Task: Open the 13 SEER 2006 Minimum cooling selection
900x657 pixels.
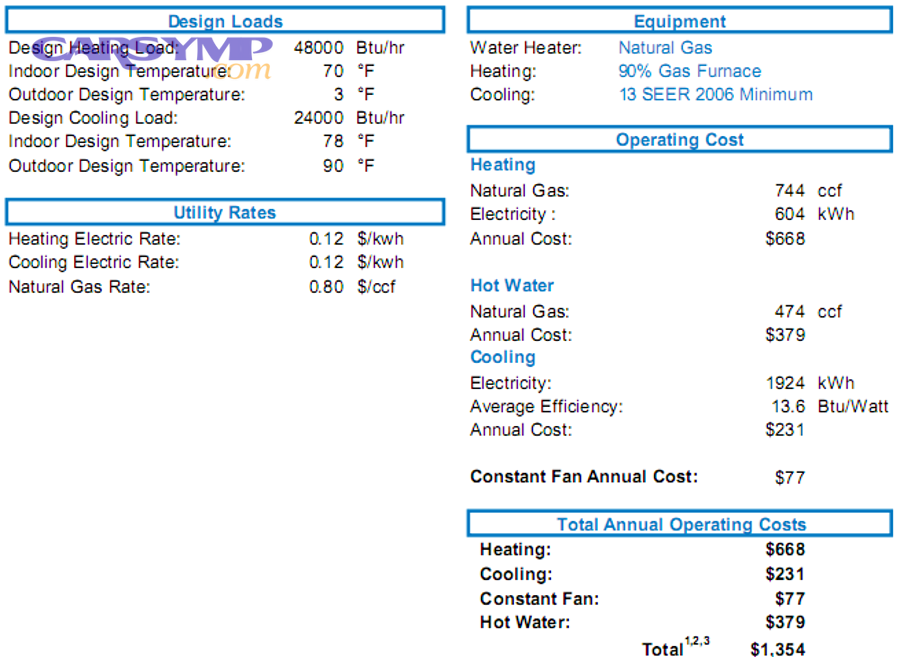Action: pos(715,95)
